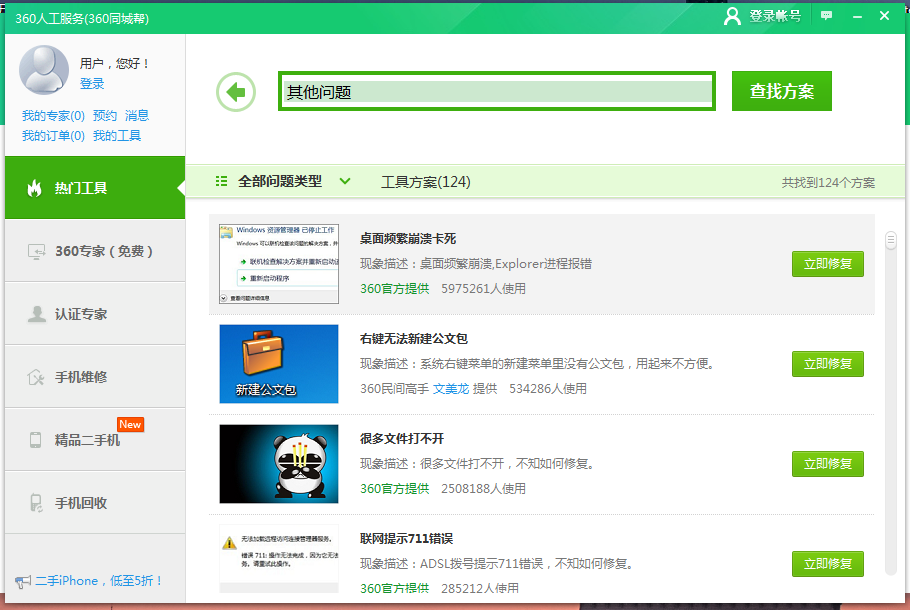Open the 预约 link
Image resolution: width=910 pixels, height=610 pixels.
(x=104, y=115)
